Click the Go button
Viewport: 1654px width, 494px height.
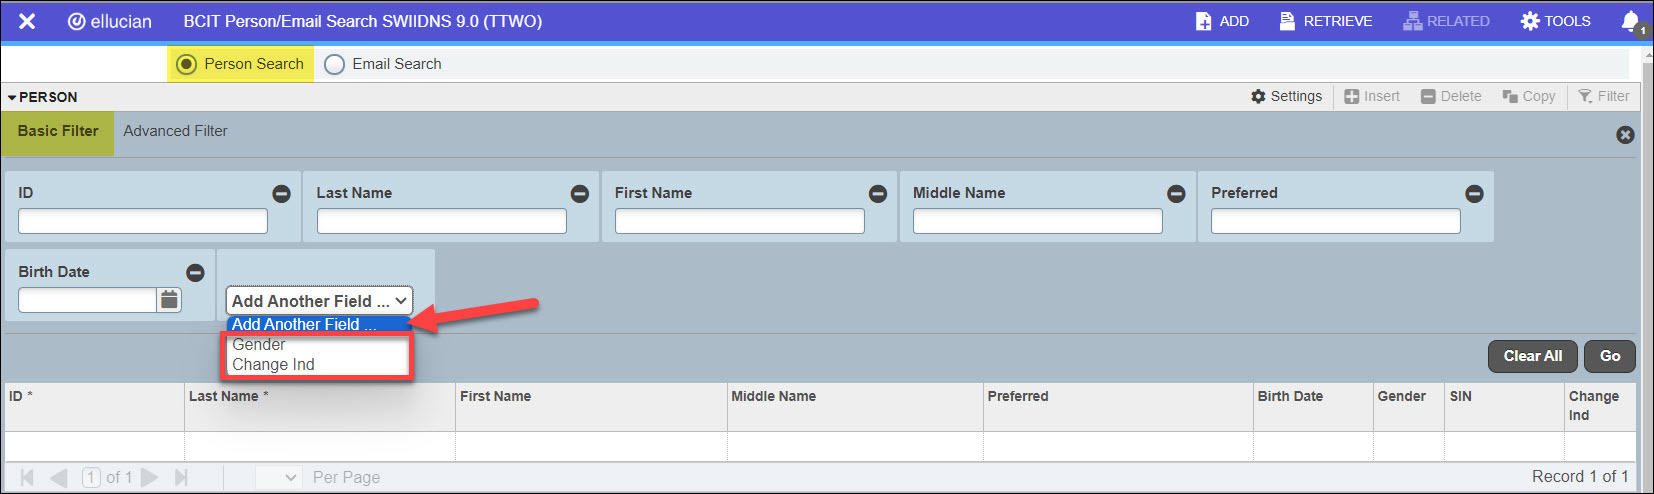pyautogui.click(x=1610, y=356)
